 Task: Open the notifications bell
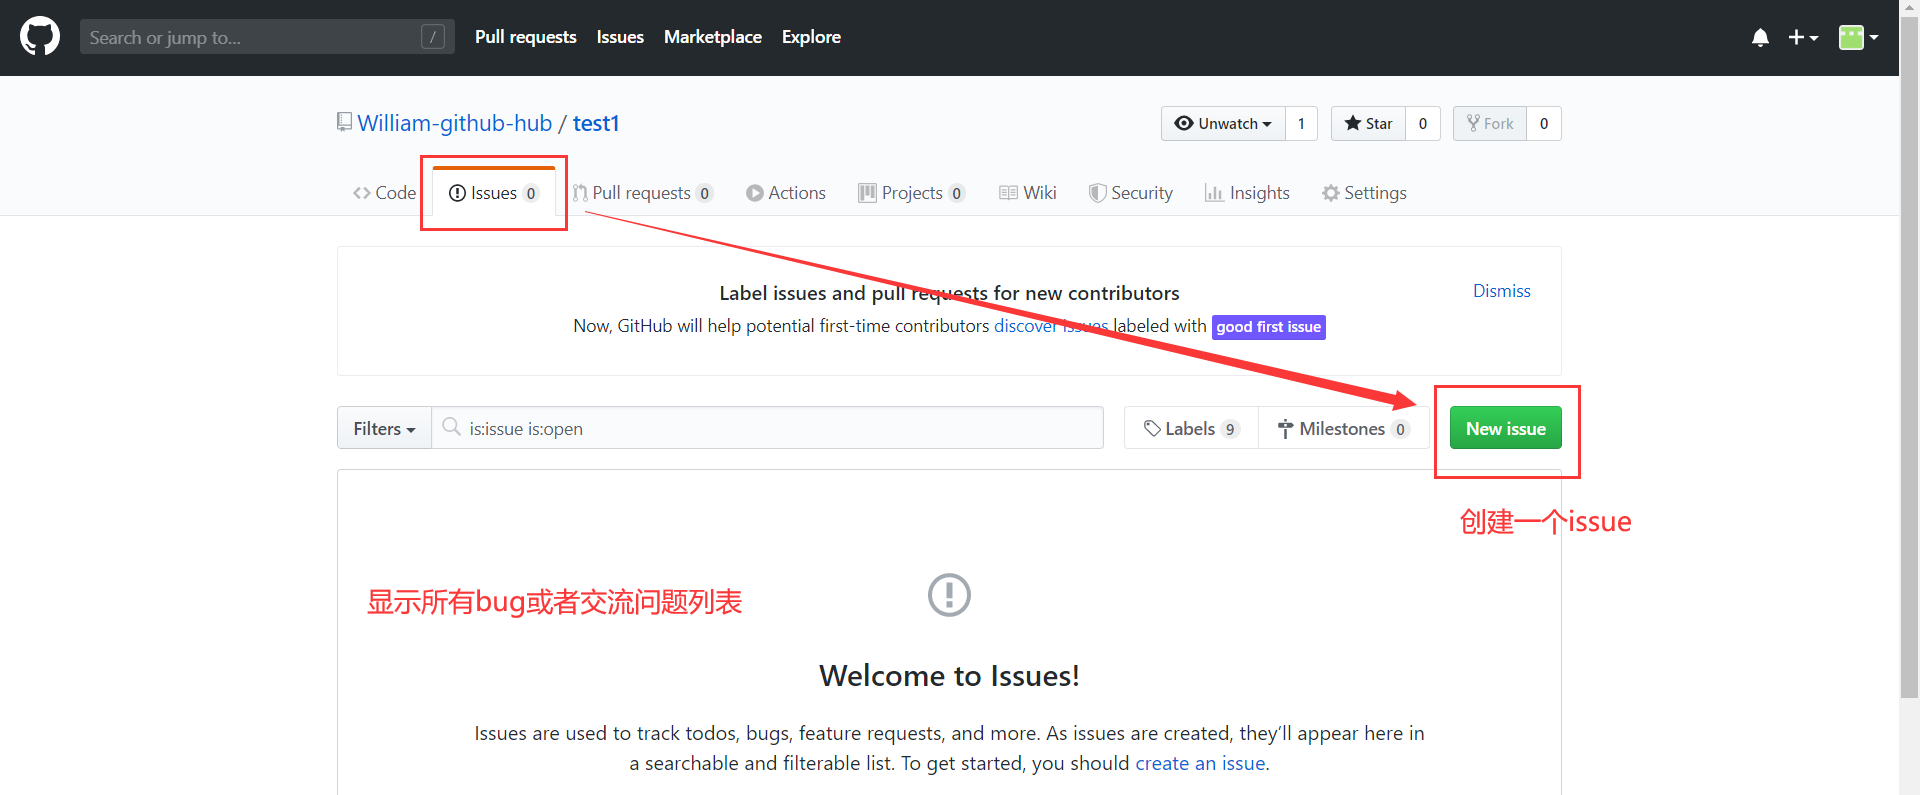(1760, 38)
